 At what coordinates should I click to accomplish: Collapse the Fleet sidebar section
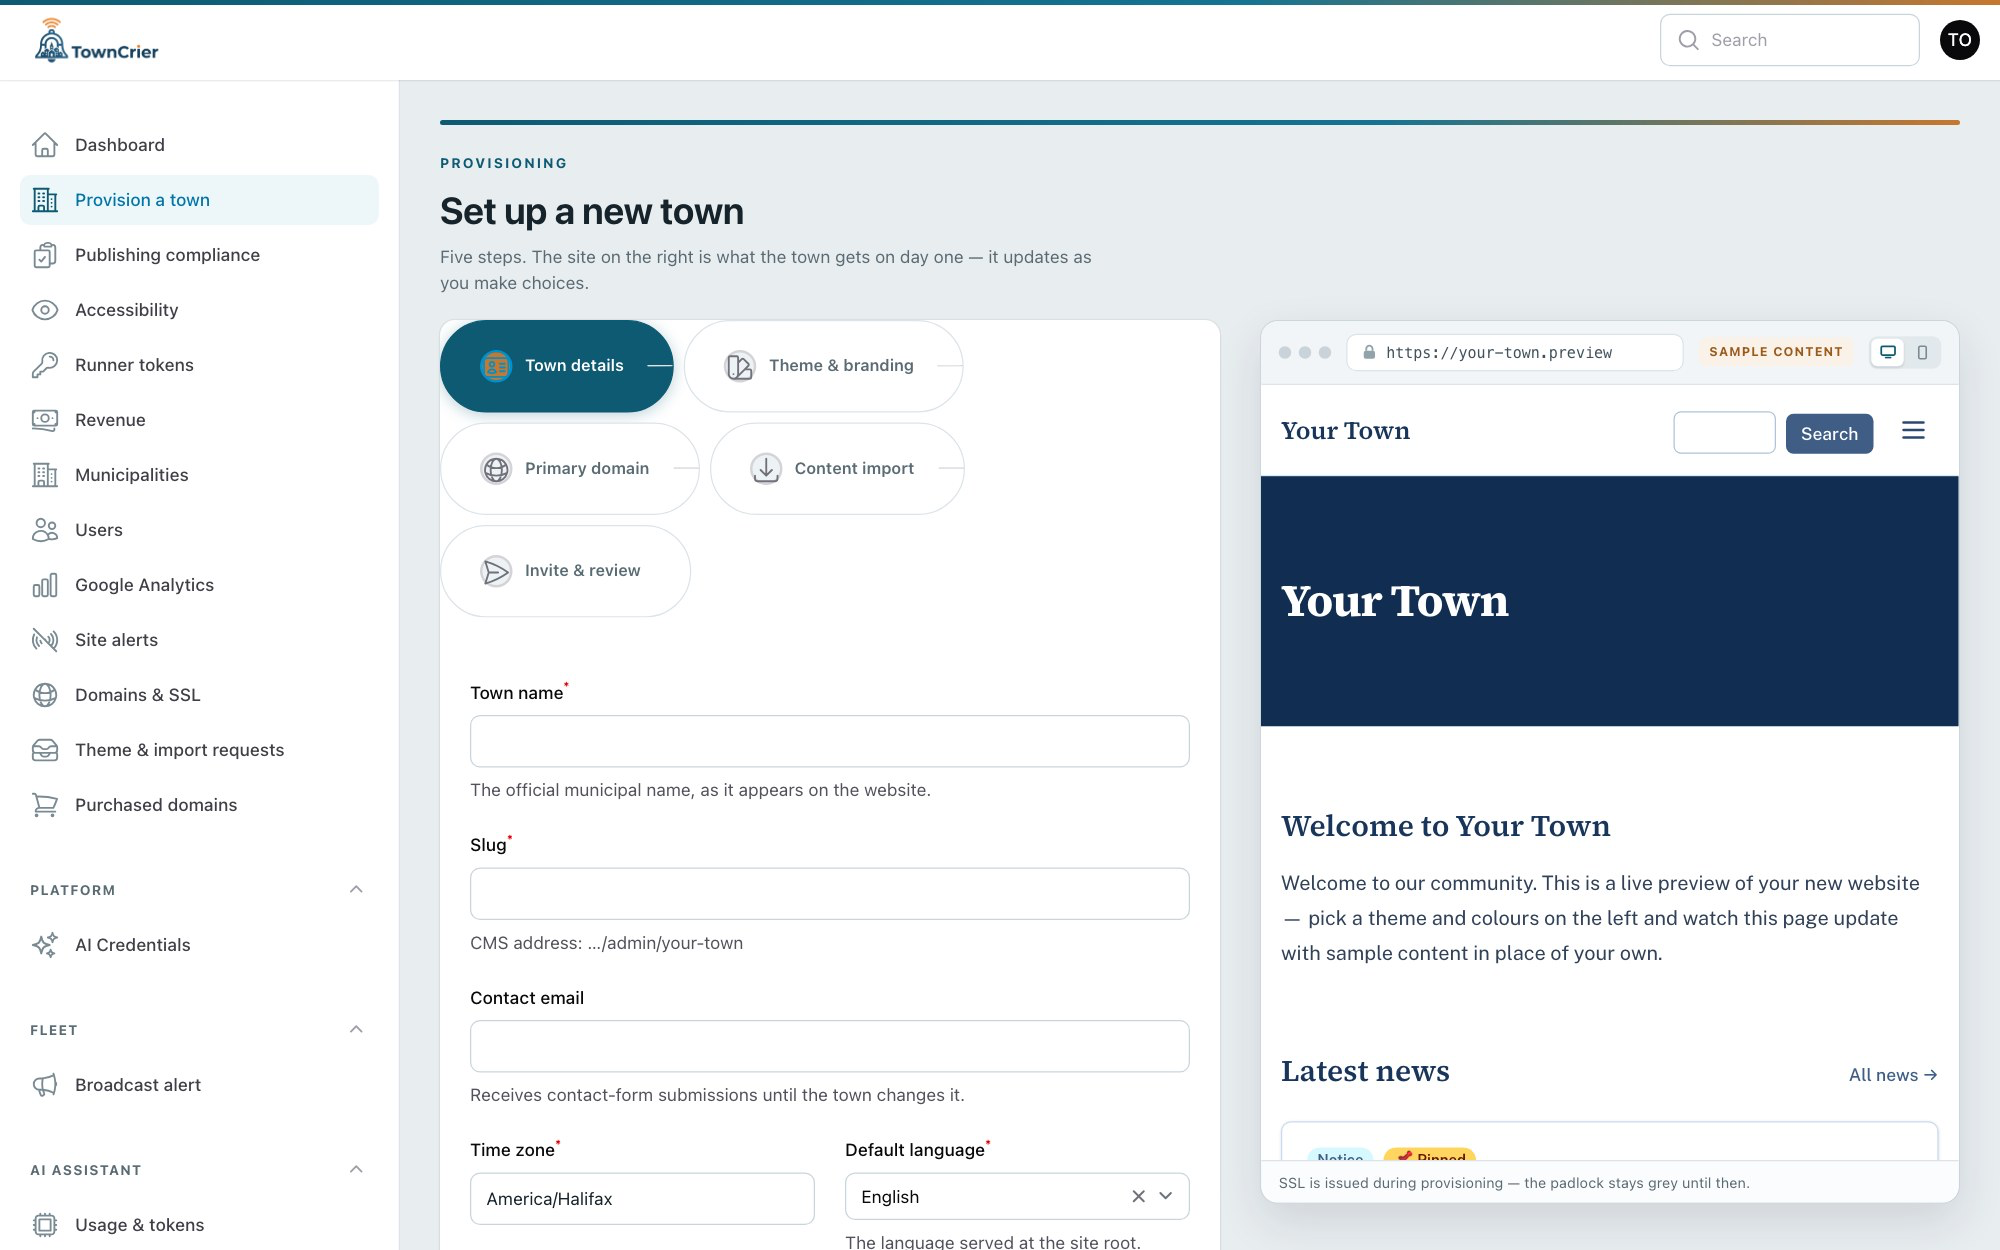(x=356, y=1030)
